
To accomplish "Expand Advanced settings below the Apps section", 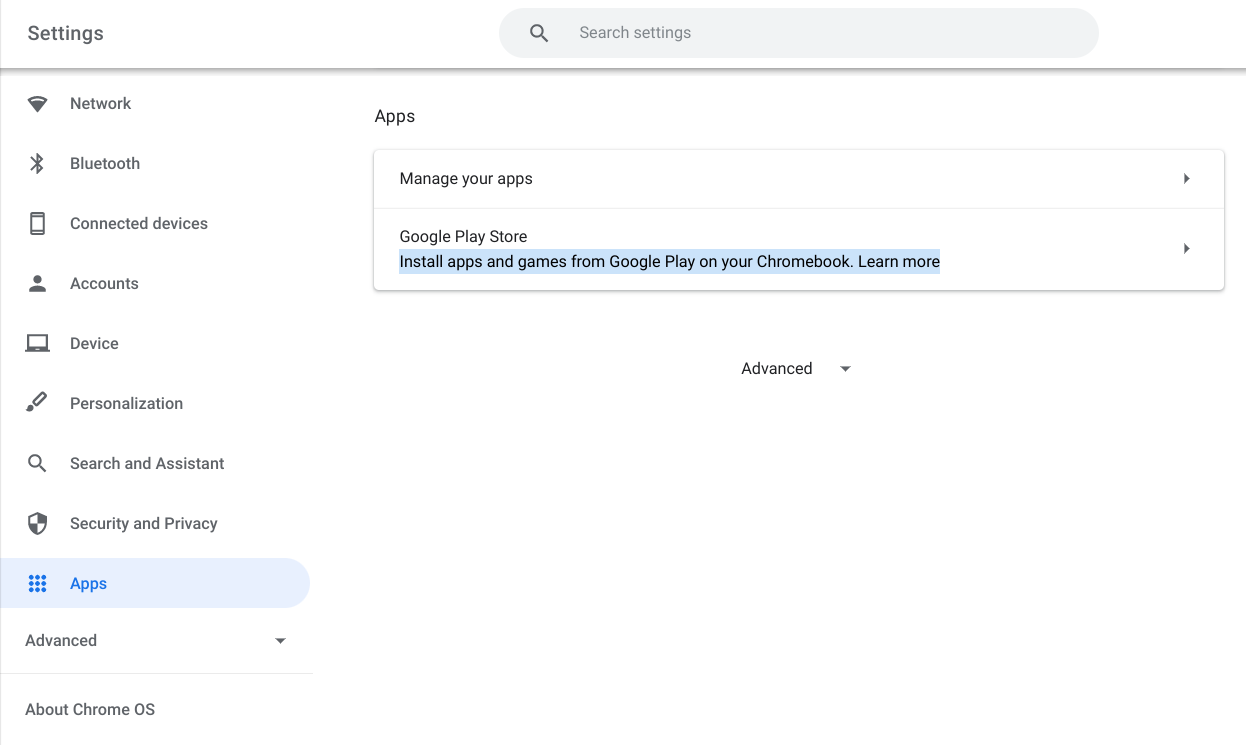I will coord(796,368).
